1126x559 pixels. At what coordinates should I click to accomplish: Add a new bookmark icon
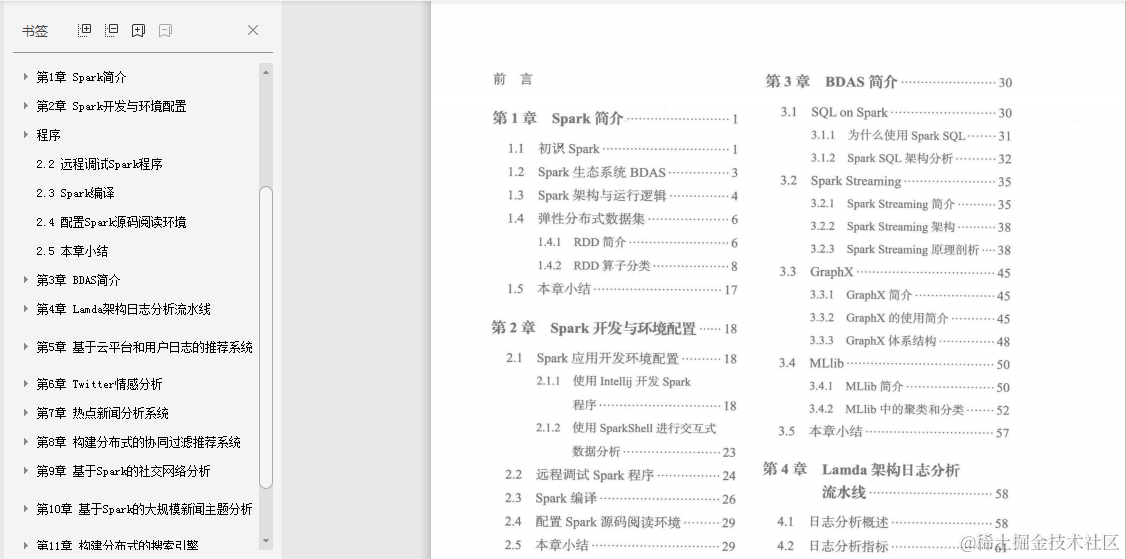click(139, 30)
